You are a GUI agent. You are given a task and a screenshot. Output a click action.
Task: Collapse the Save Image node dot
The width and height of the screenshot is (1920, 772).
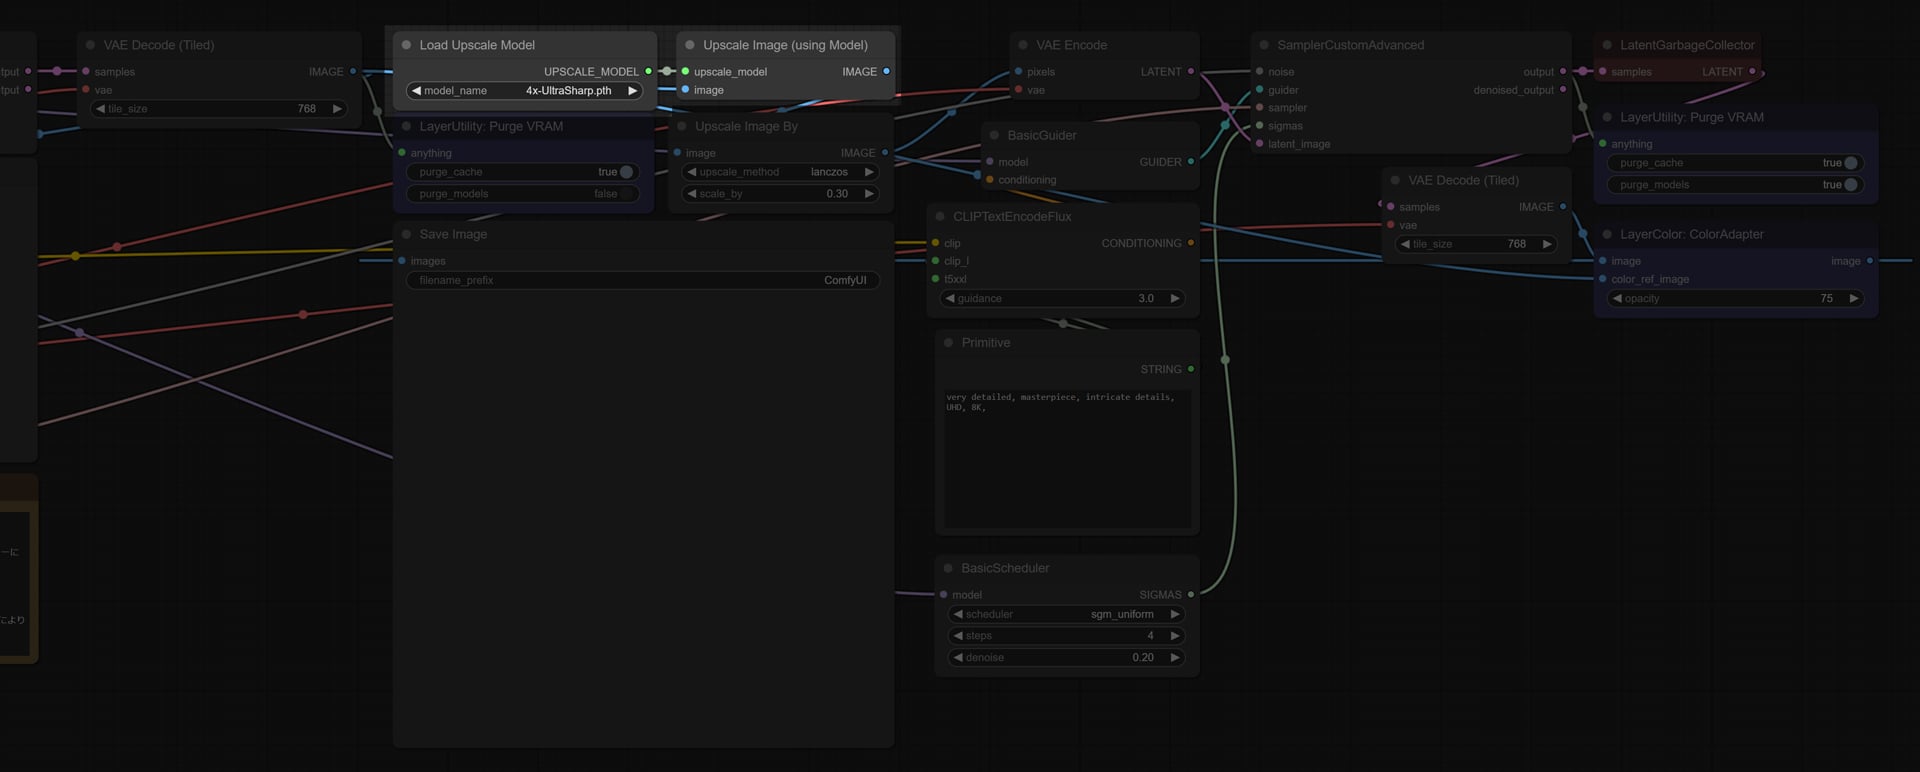406,234
